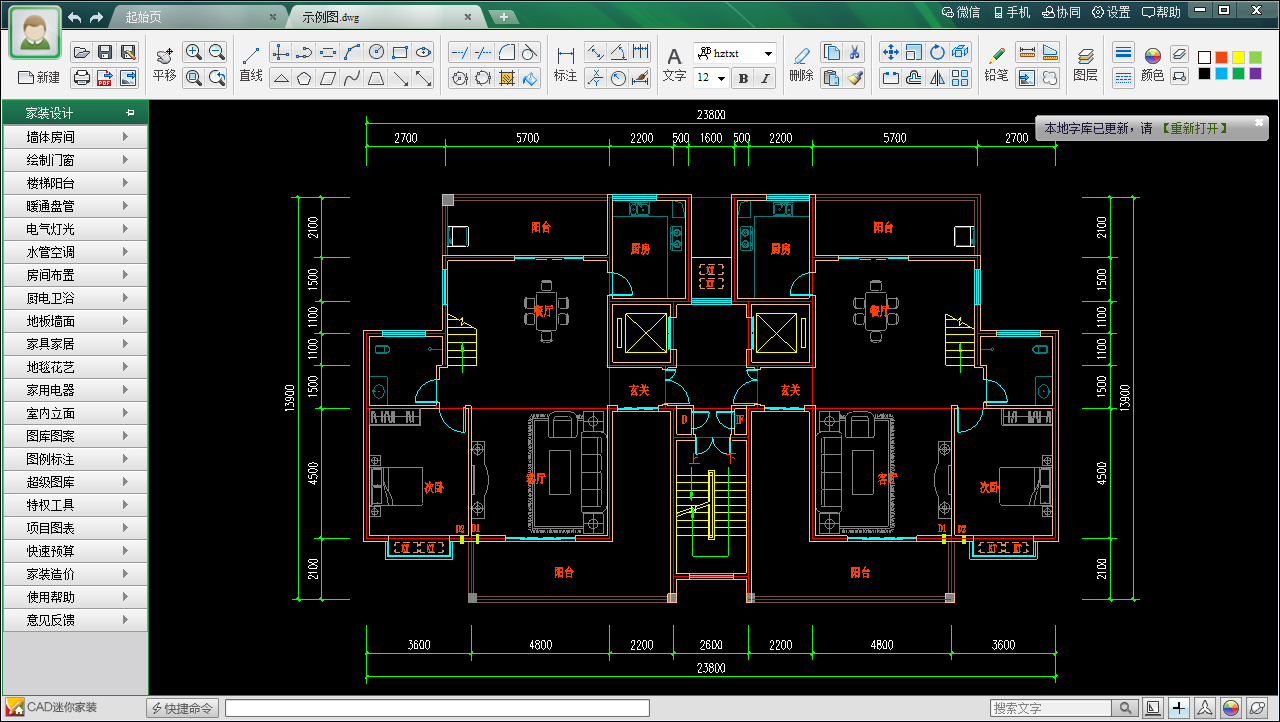Toggle crosshair cursor button in status bar
Screen dimensions: 1280x722
point(1179,708)
